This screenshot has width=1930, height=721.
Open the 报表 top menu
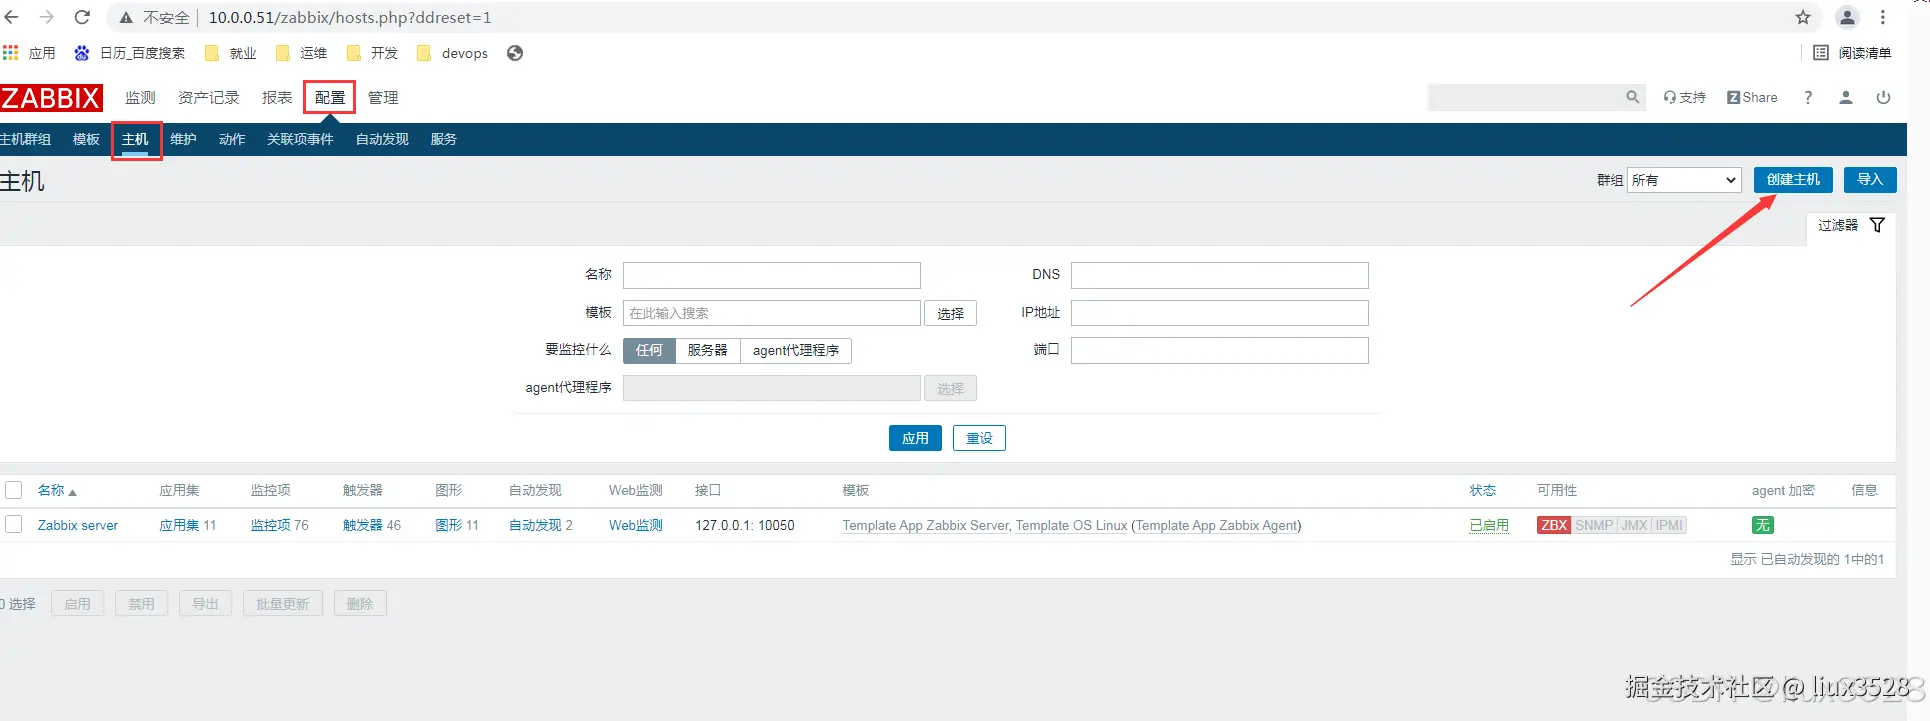point(277,97)
